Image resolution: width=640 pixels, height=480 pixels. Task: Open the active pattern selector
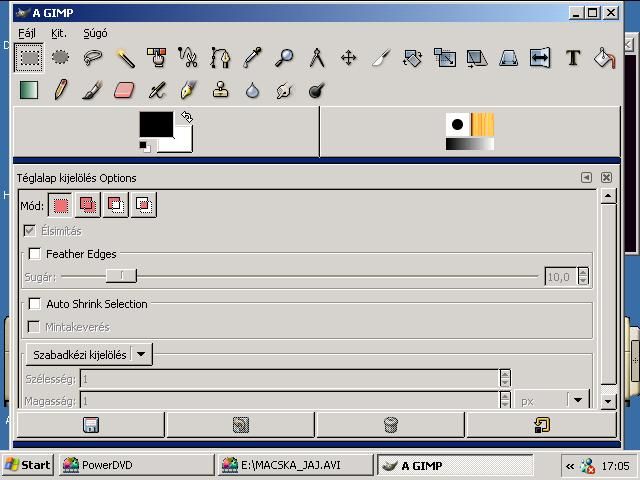482,124
